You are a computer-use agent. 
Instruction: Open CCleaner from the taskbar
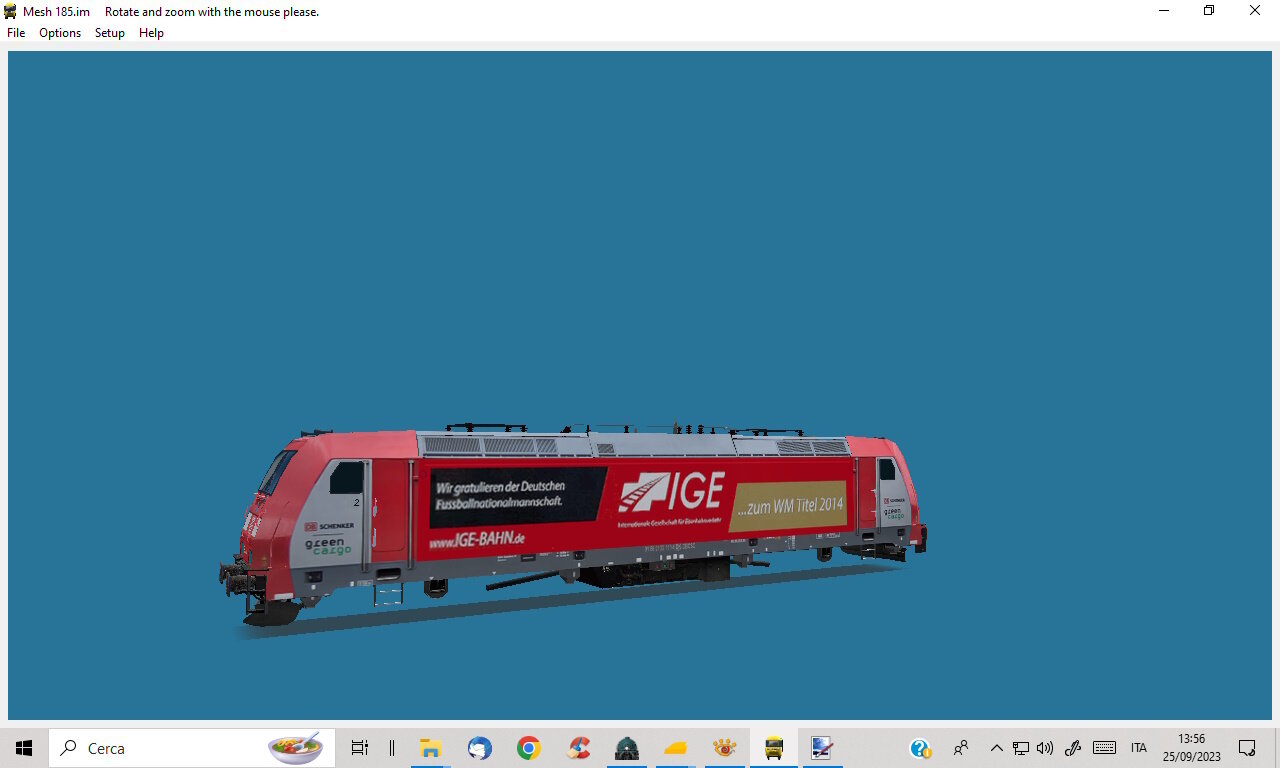578,748
